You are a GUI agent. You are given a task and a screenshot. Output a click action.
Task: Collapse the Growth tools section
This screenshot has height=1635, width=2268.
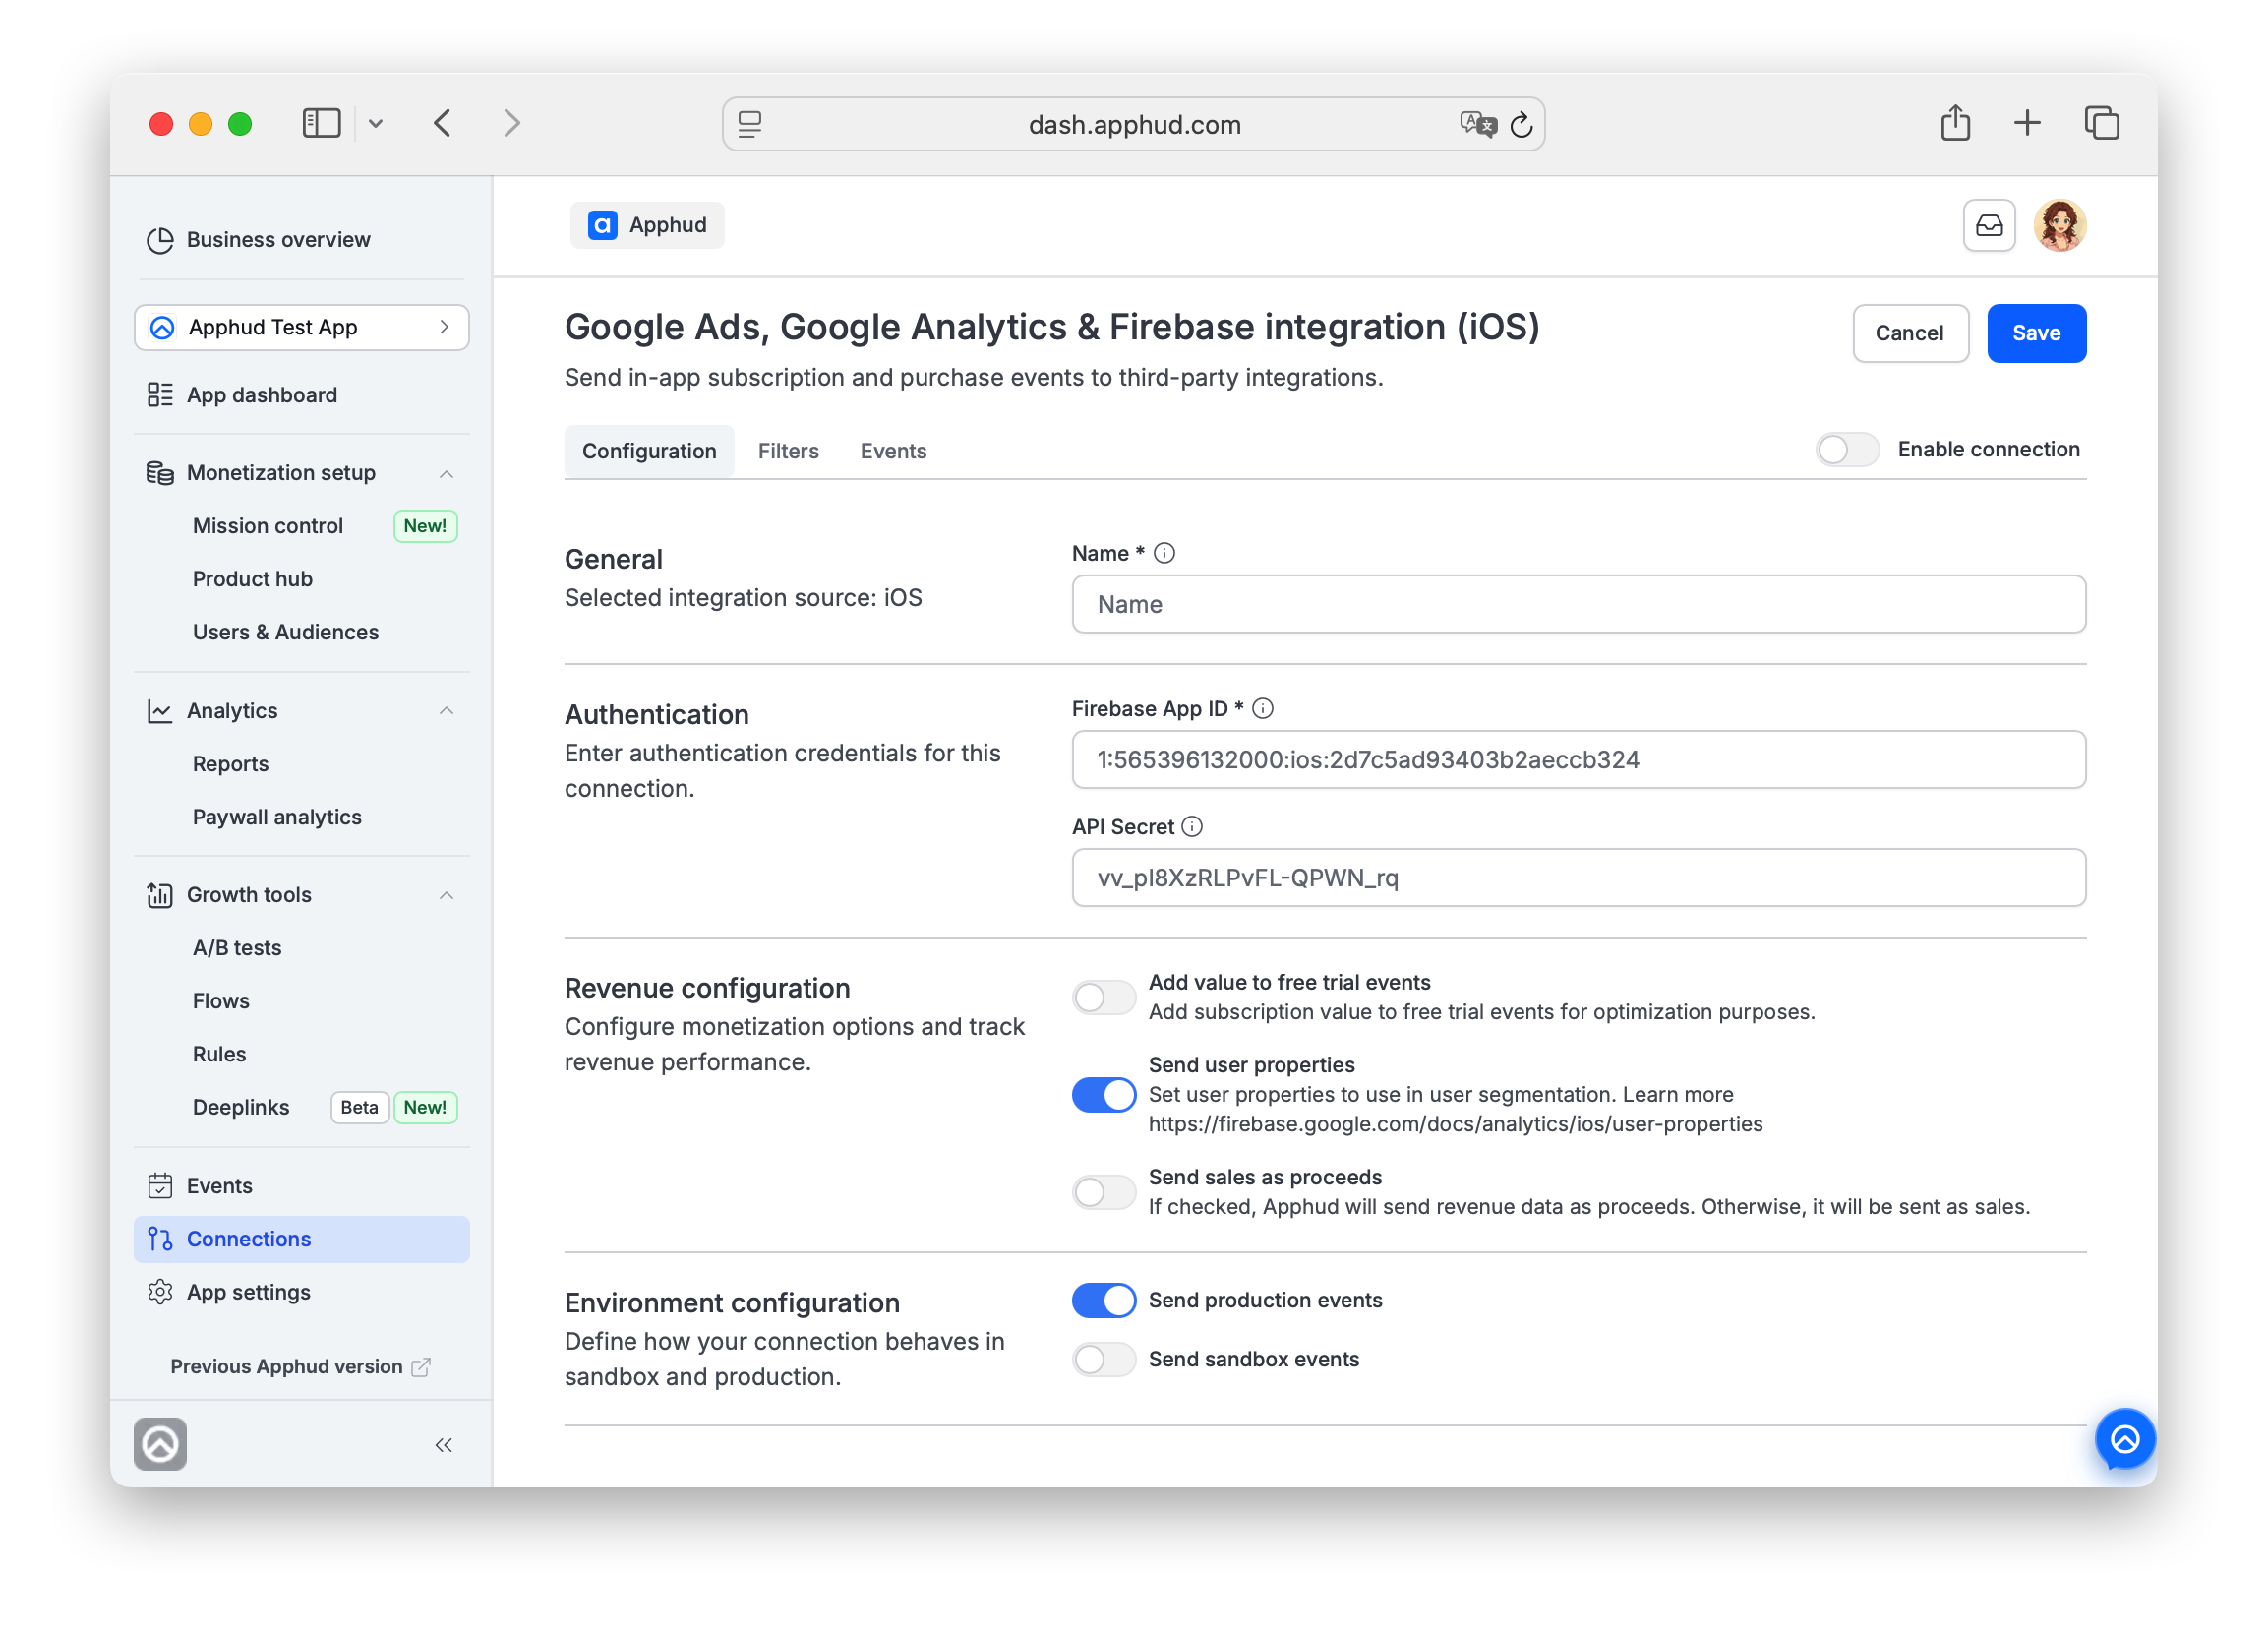coord(447,895)
